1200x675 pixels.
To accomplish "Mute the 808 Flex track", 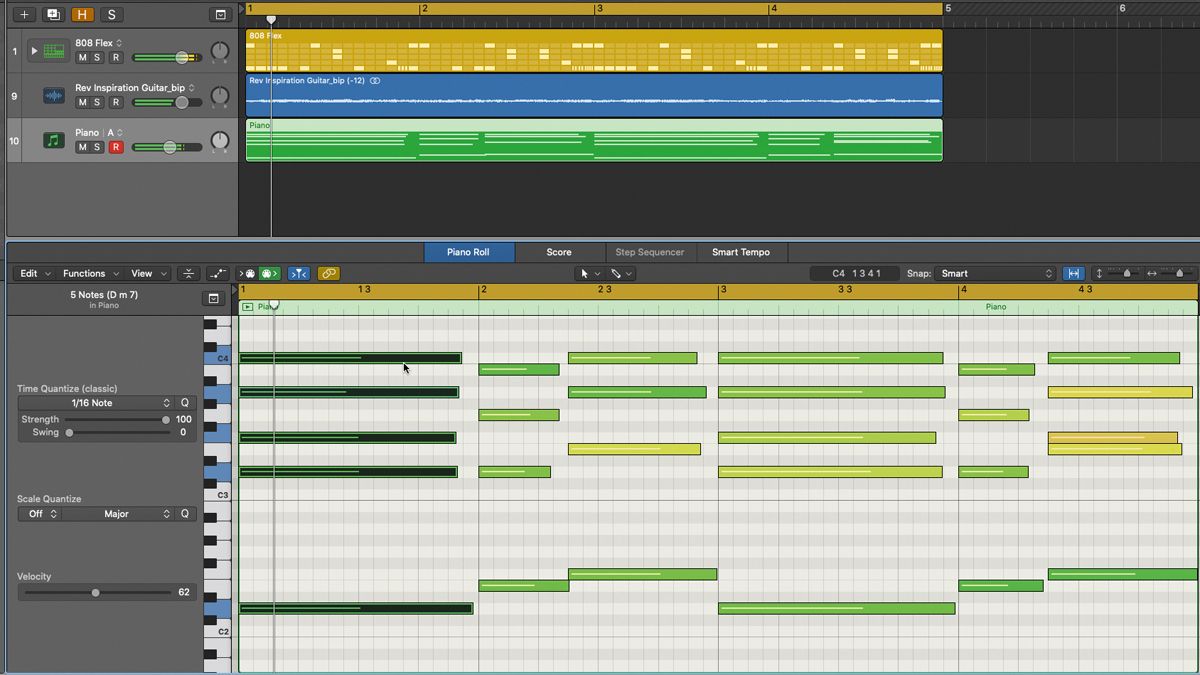I will point(83,57).
